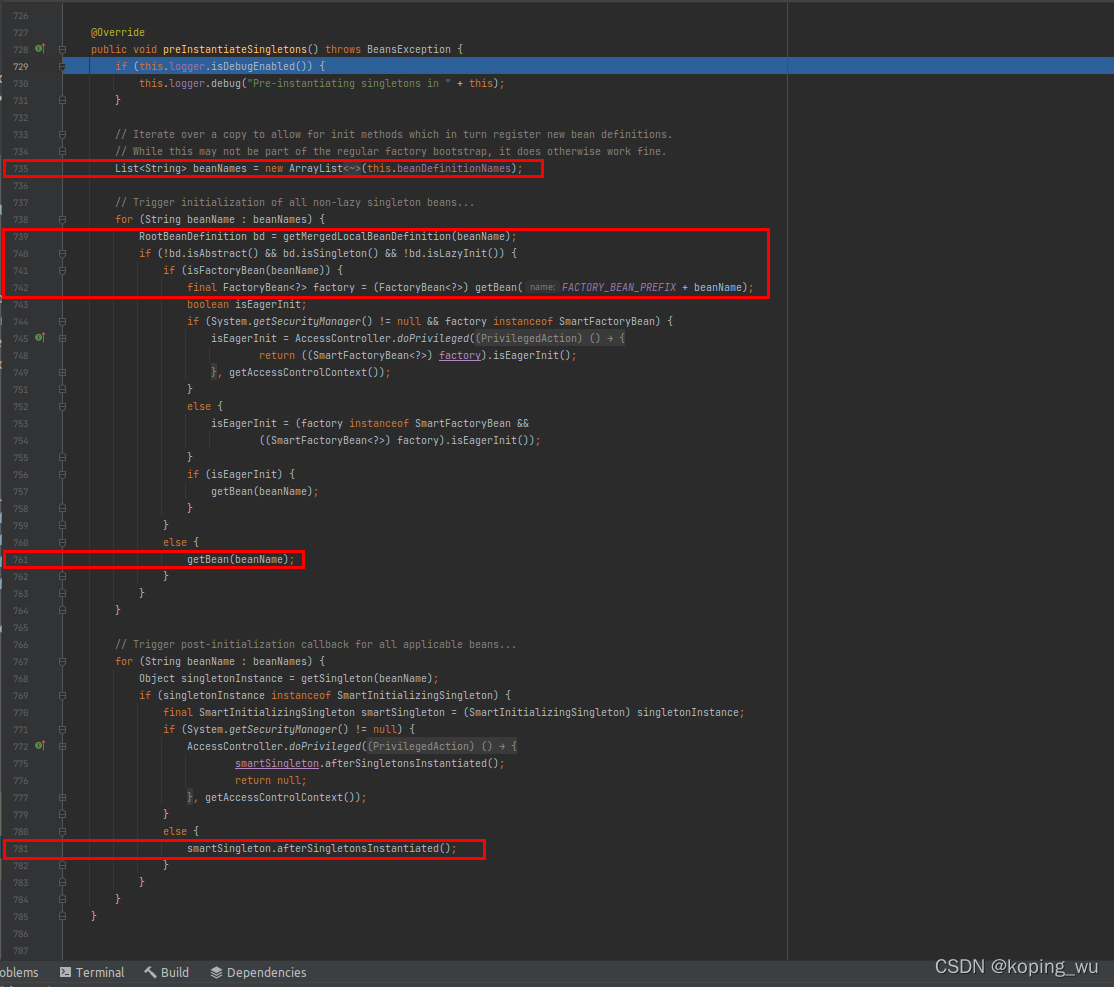Collapse getSecurityManager if block at line 744
This screenshot has height=987, width=1114.
63,321
